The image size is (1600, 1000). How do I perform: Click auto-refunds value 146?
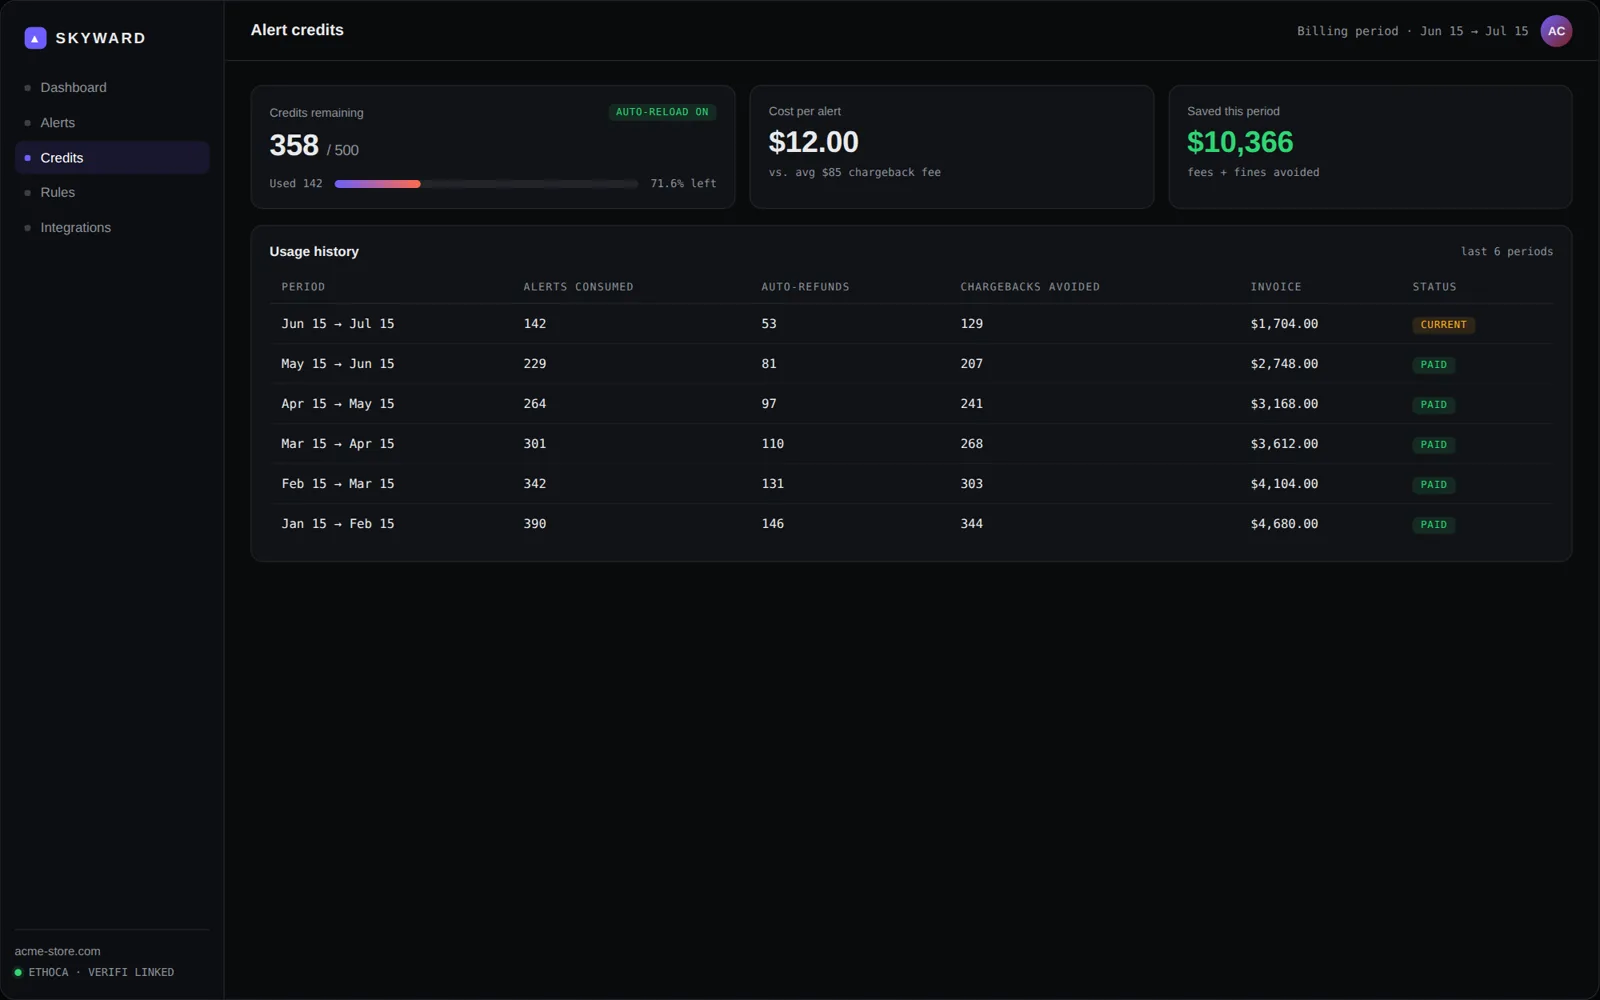point(773,524)
